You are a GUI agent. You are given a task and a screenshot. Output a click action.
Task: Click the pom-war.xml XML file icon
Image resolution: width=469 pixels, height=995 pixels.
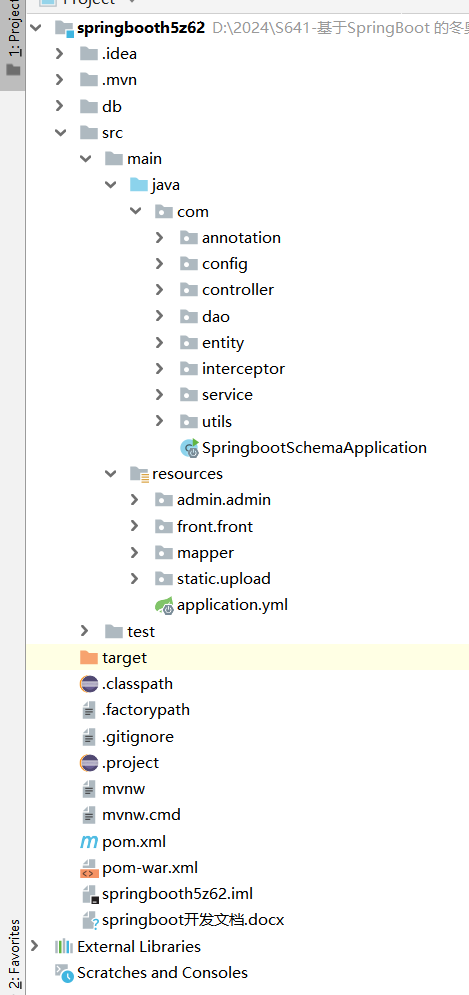pyautogui.click(x=89, y=868)
